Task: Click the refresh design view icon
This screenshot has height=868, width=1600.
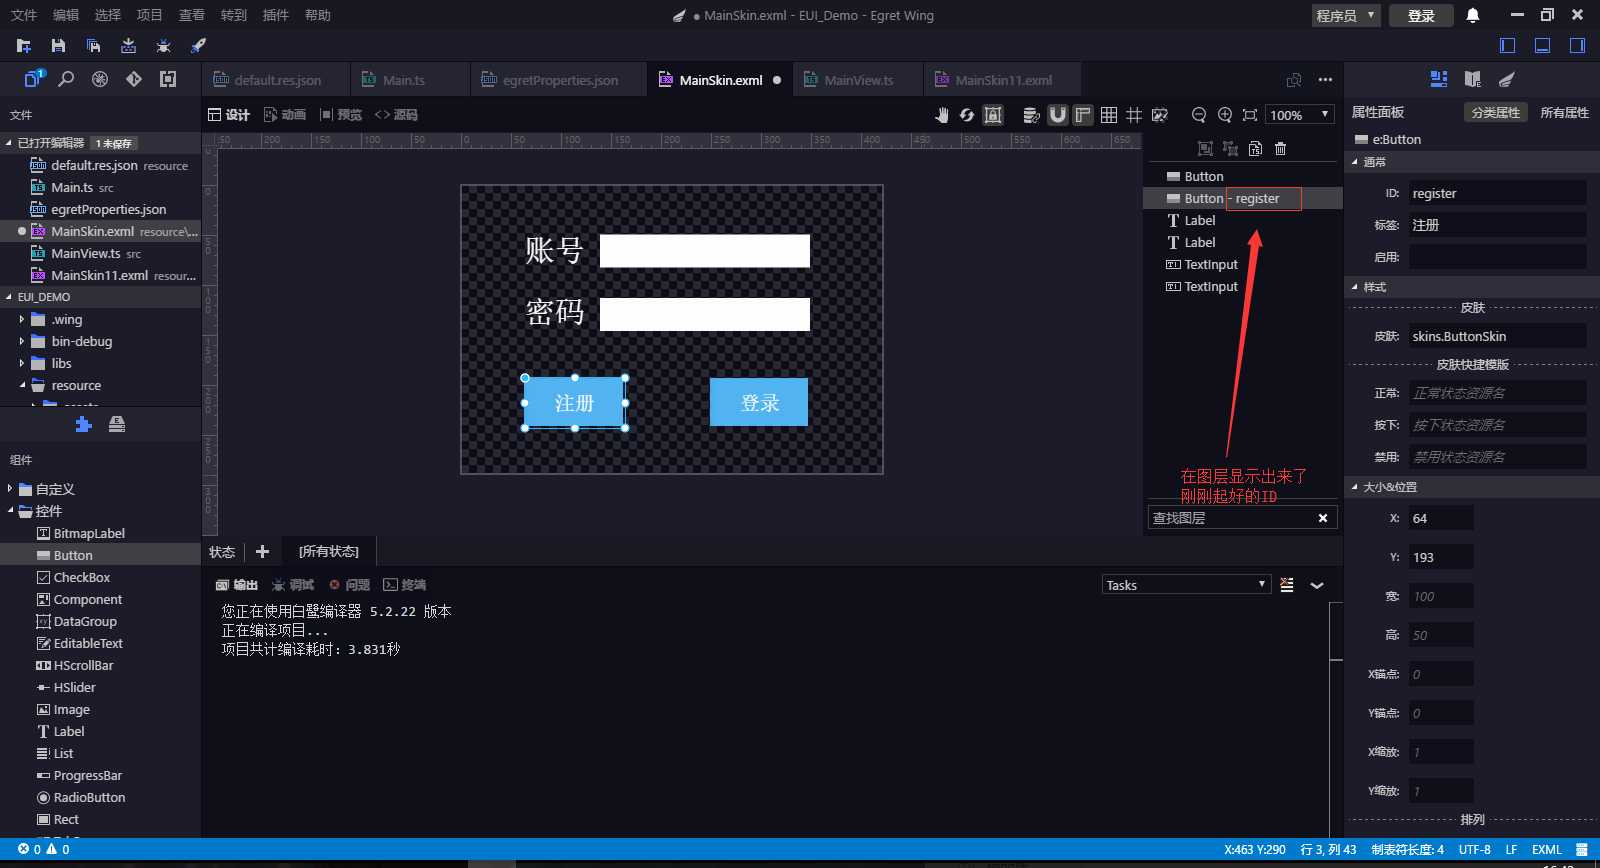Action: tap(967, 115)
